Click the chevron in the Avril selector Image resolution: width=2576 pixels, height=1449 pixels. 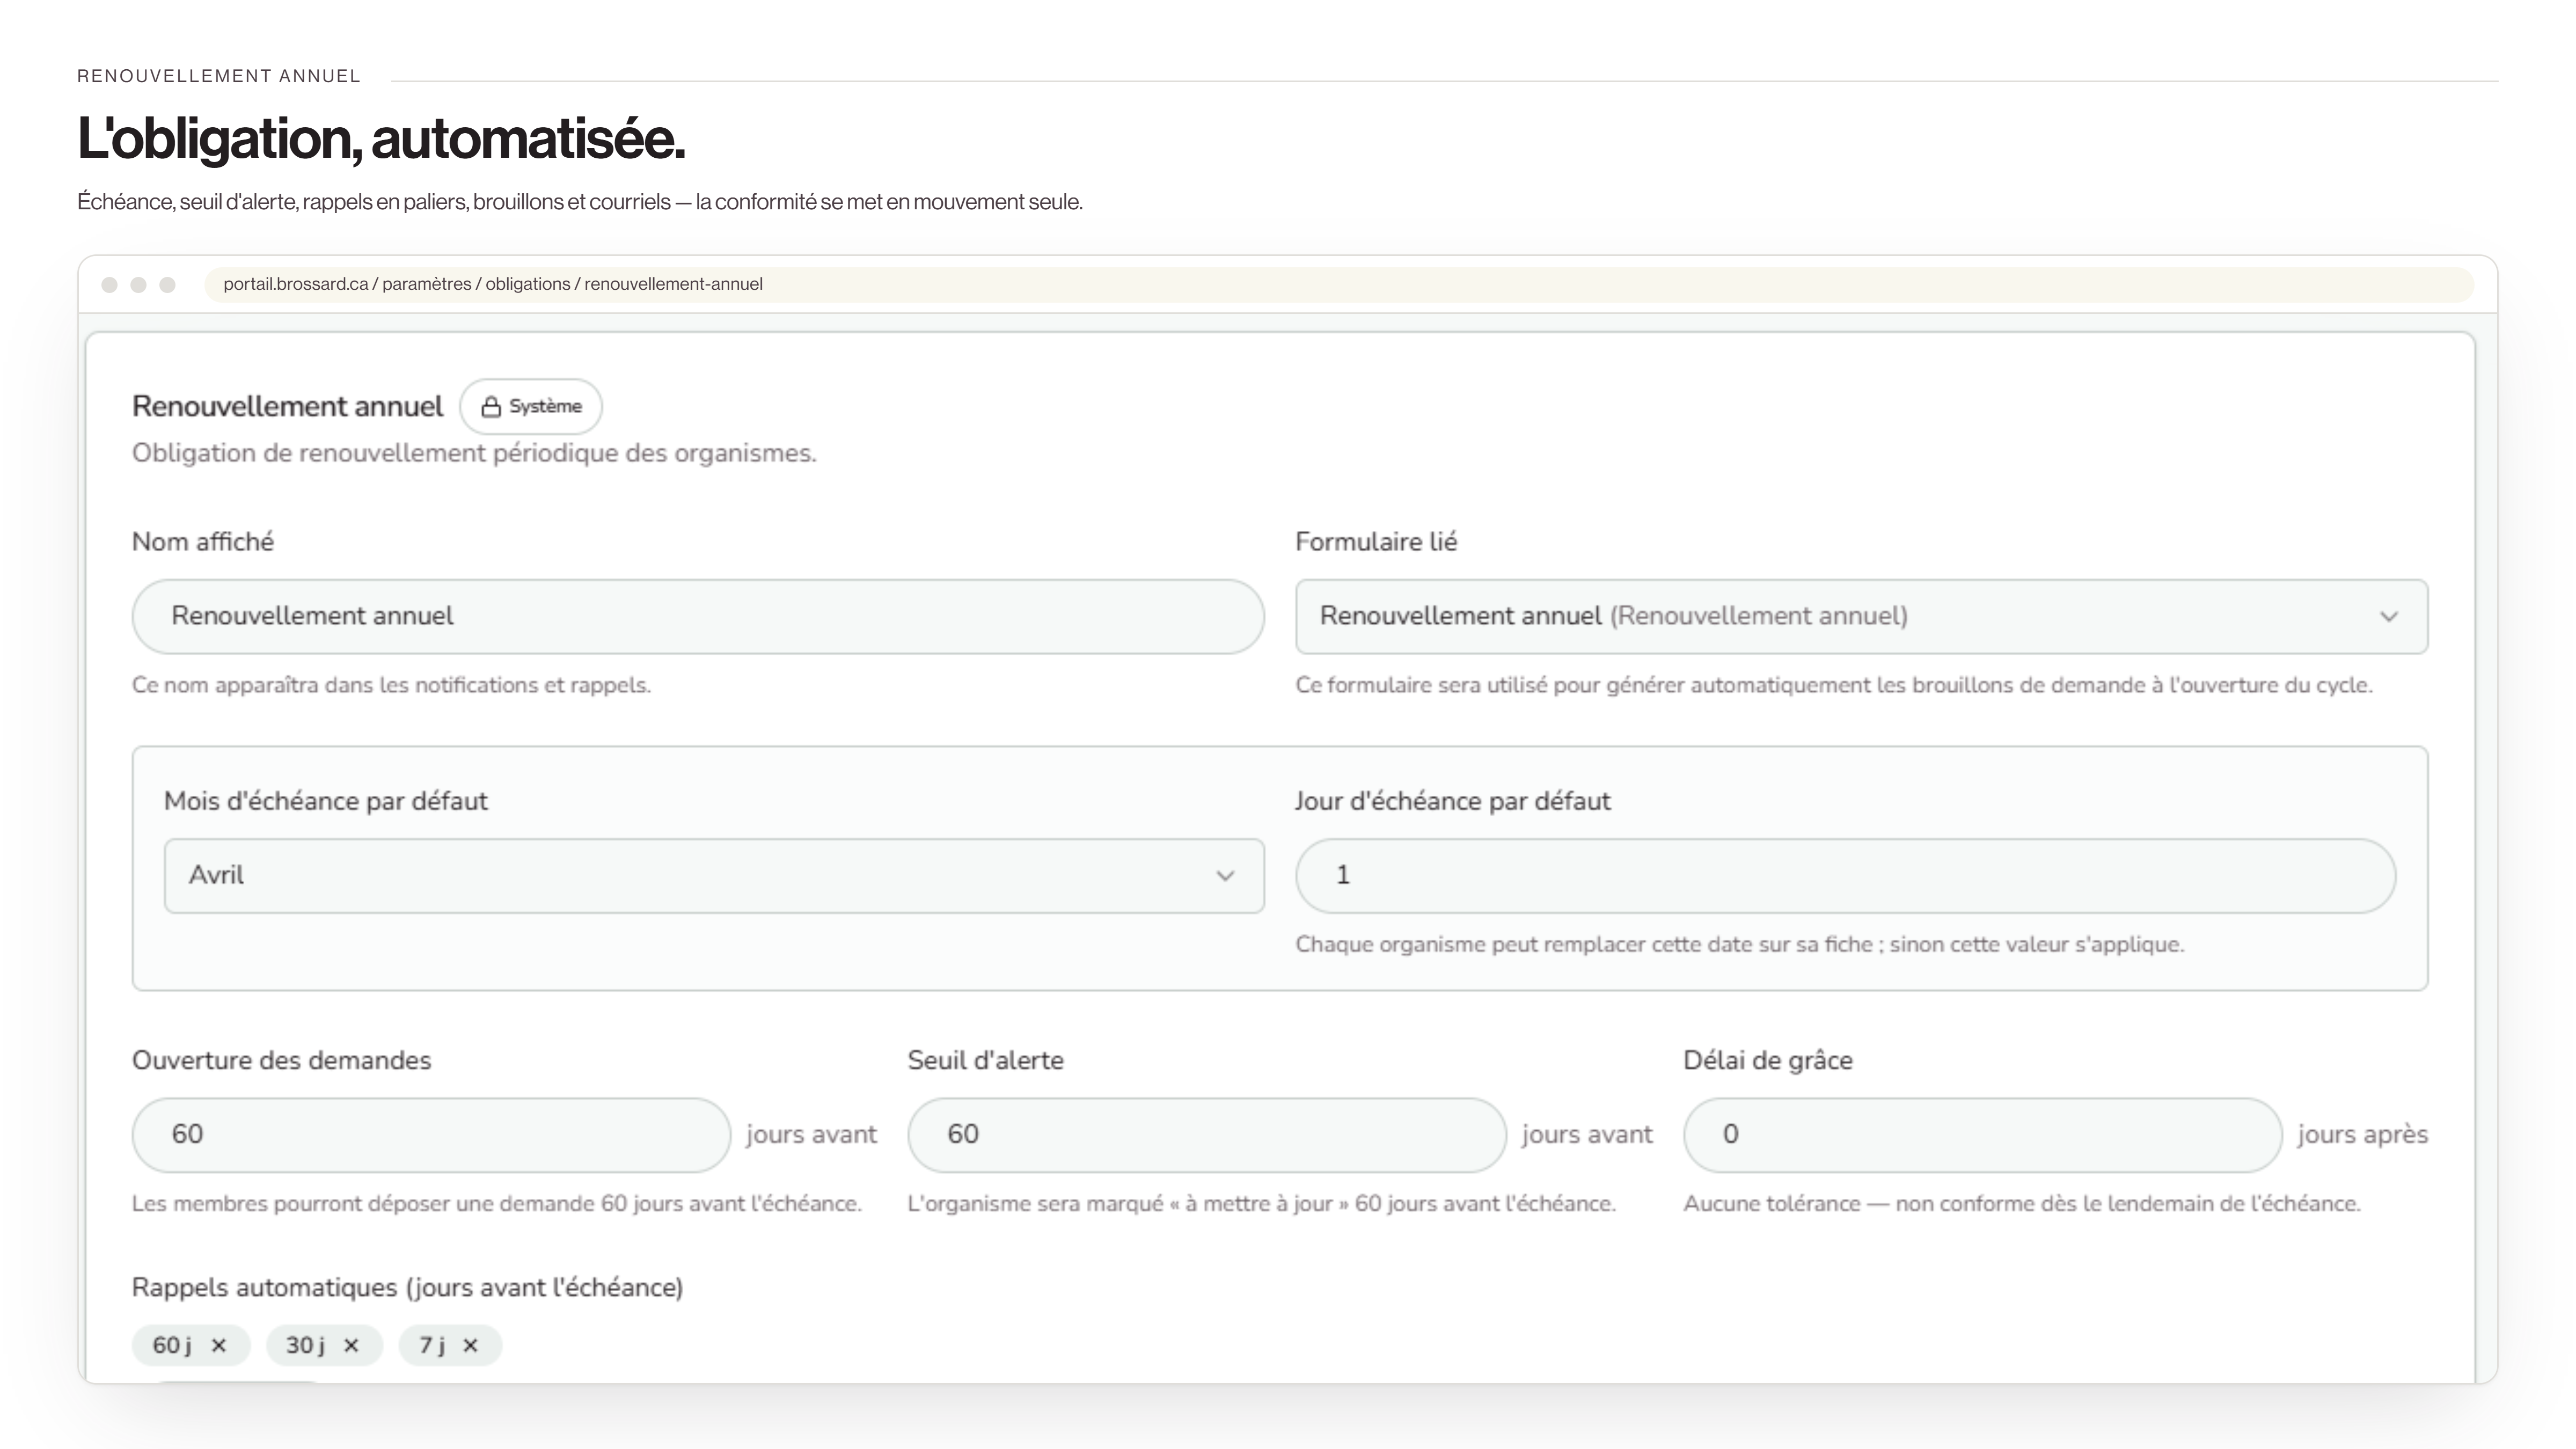[1225, 875]
